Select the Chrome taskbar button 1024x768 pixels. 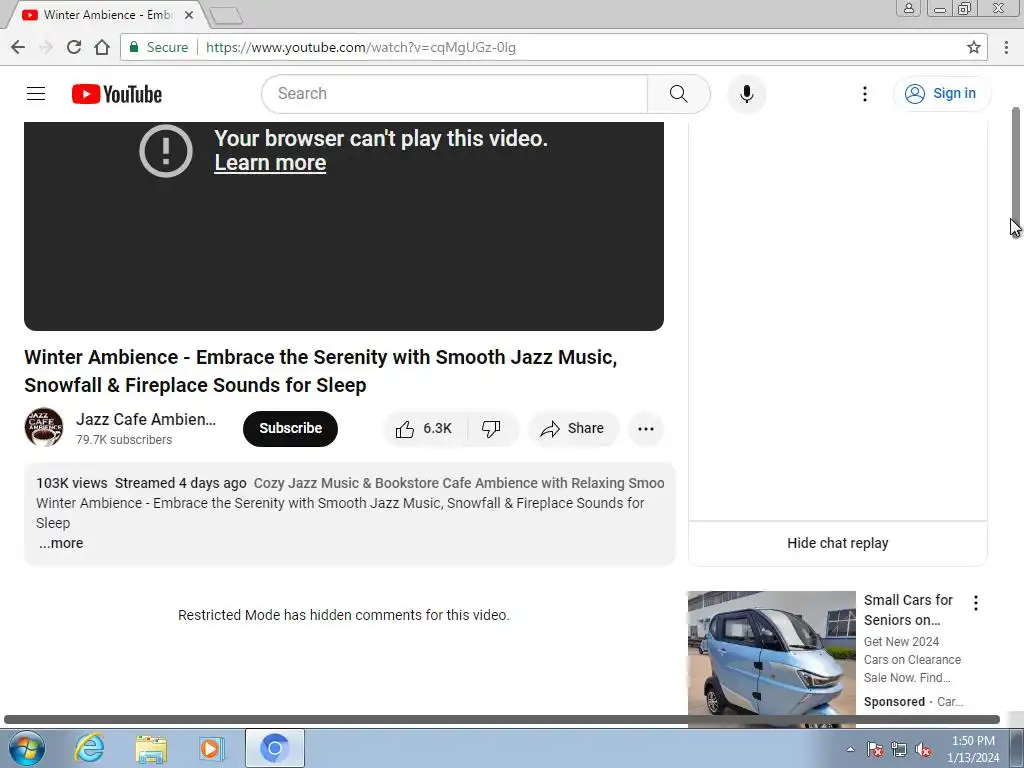pyautogui.click(x=275, y=748)
